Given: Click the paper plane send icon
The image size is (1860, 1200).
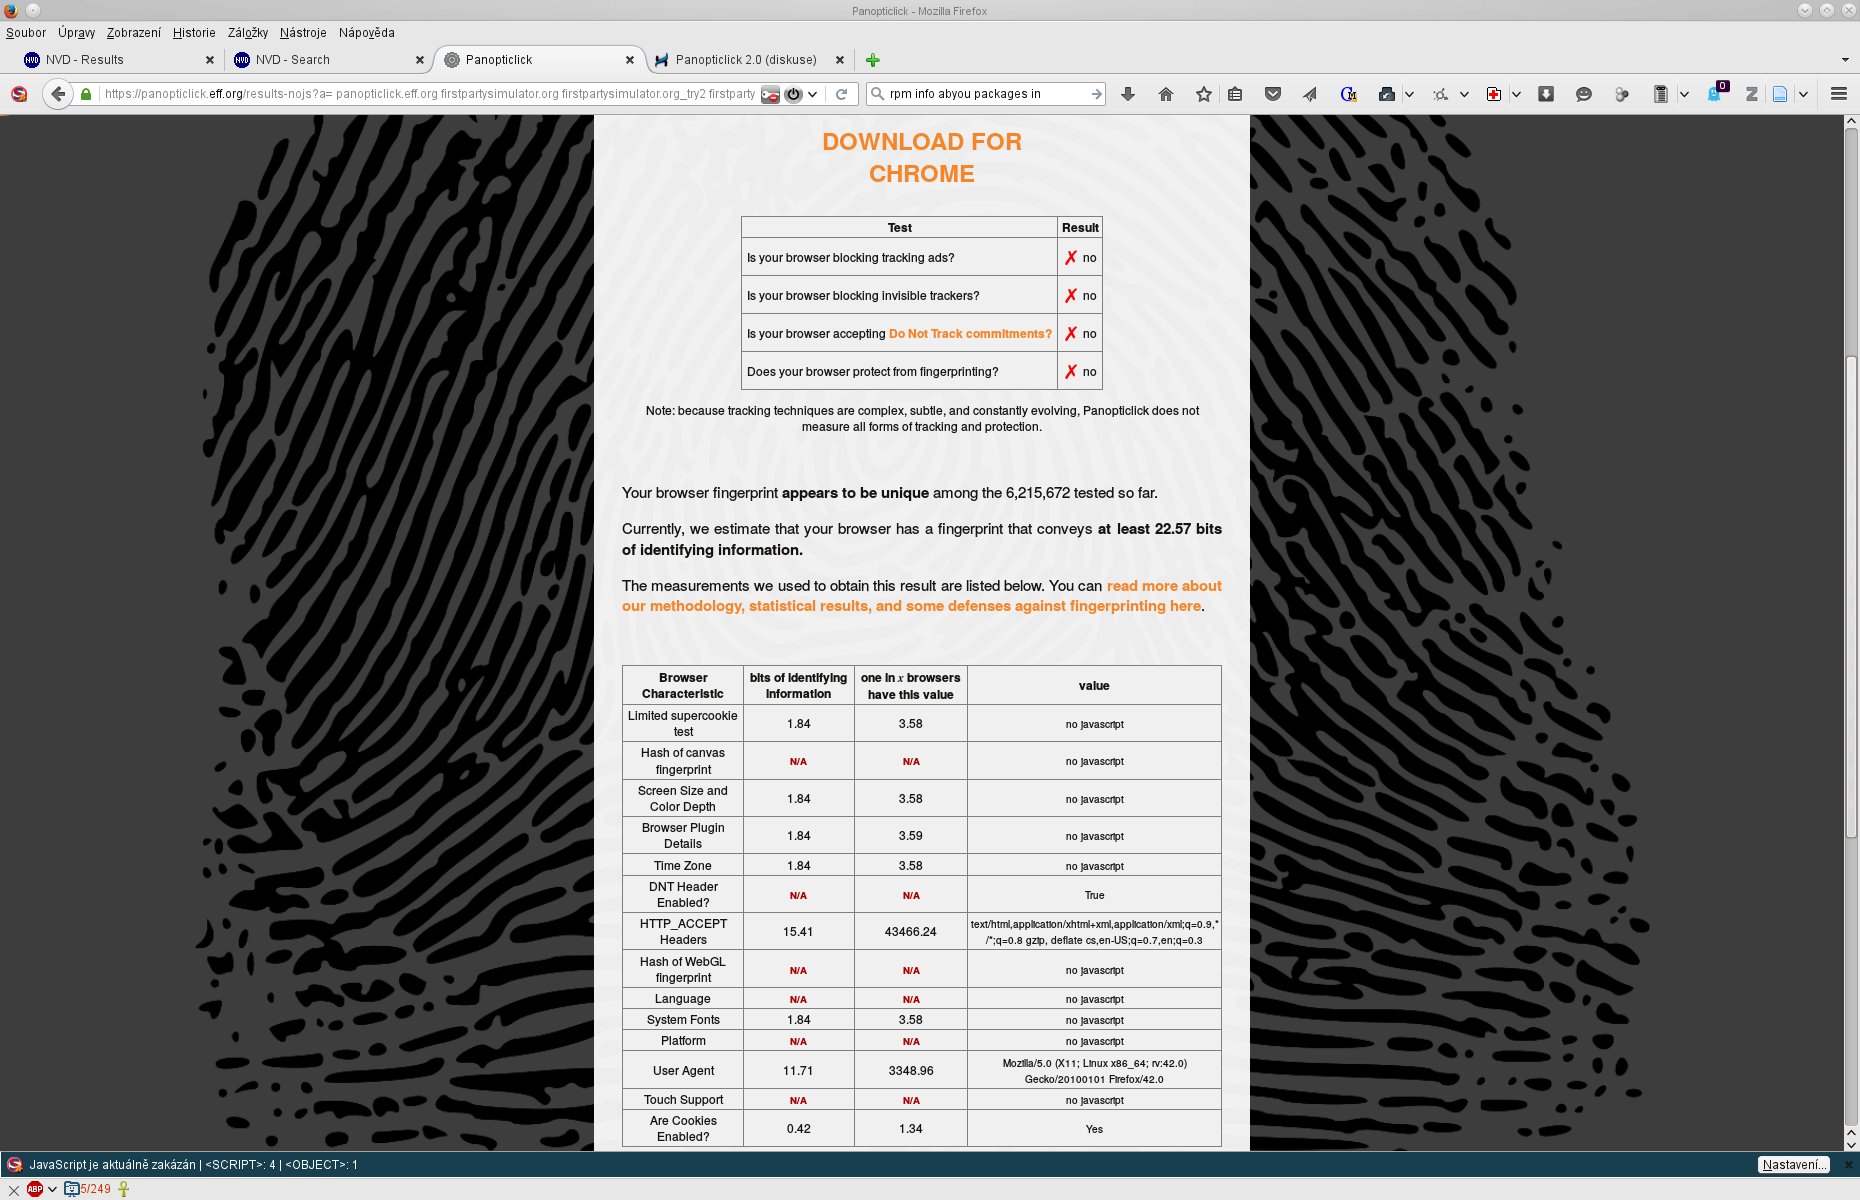Looking at the screenshot, I should 1310,94.
